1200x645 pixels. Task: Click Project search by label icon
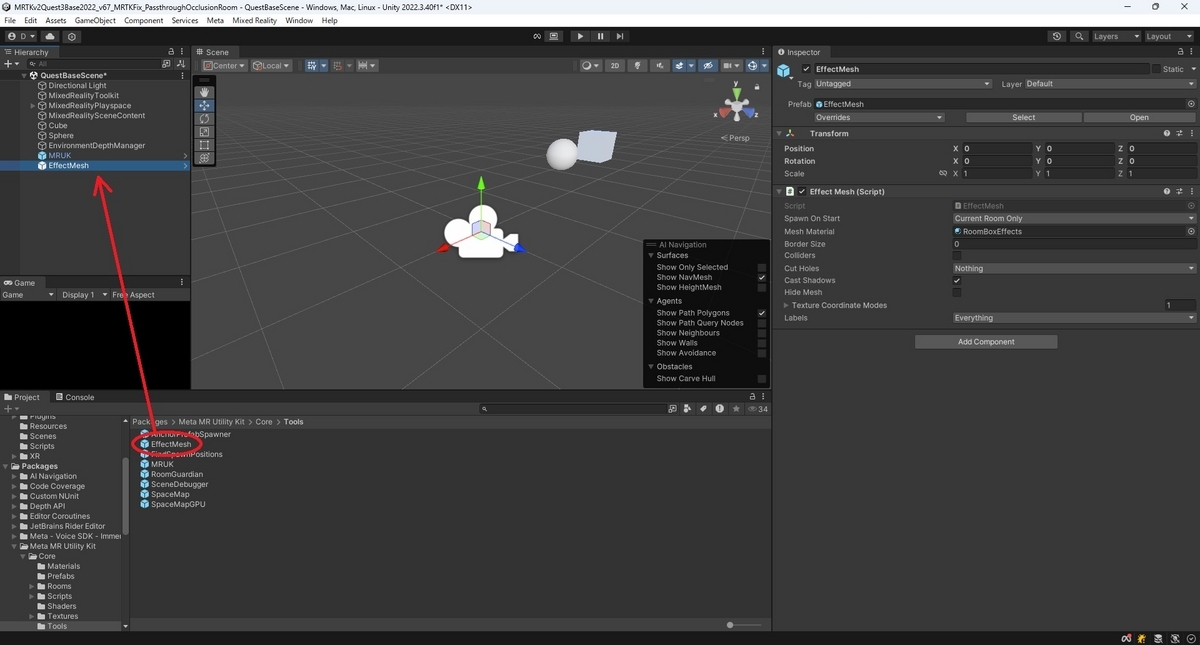click(x=704, y=409)
